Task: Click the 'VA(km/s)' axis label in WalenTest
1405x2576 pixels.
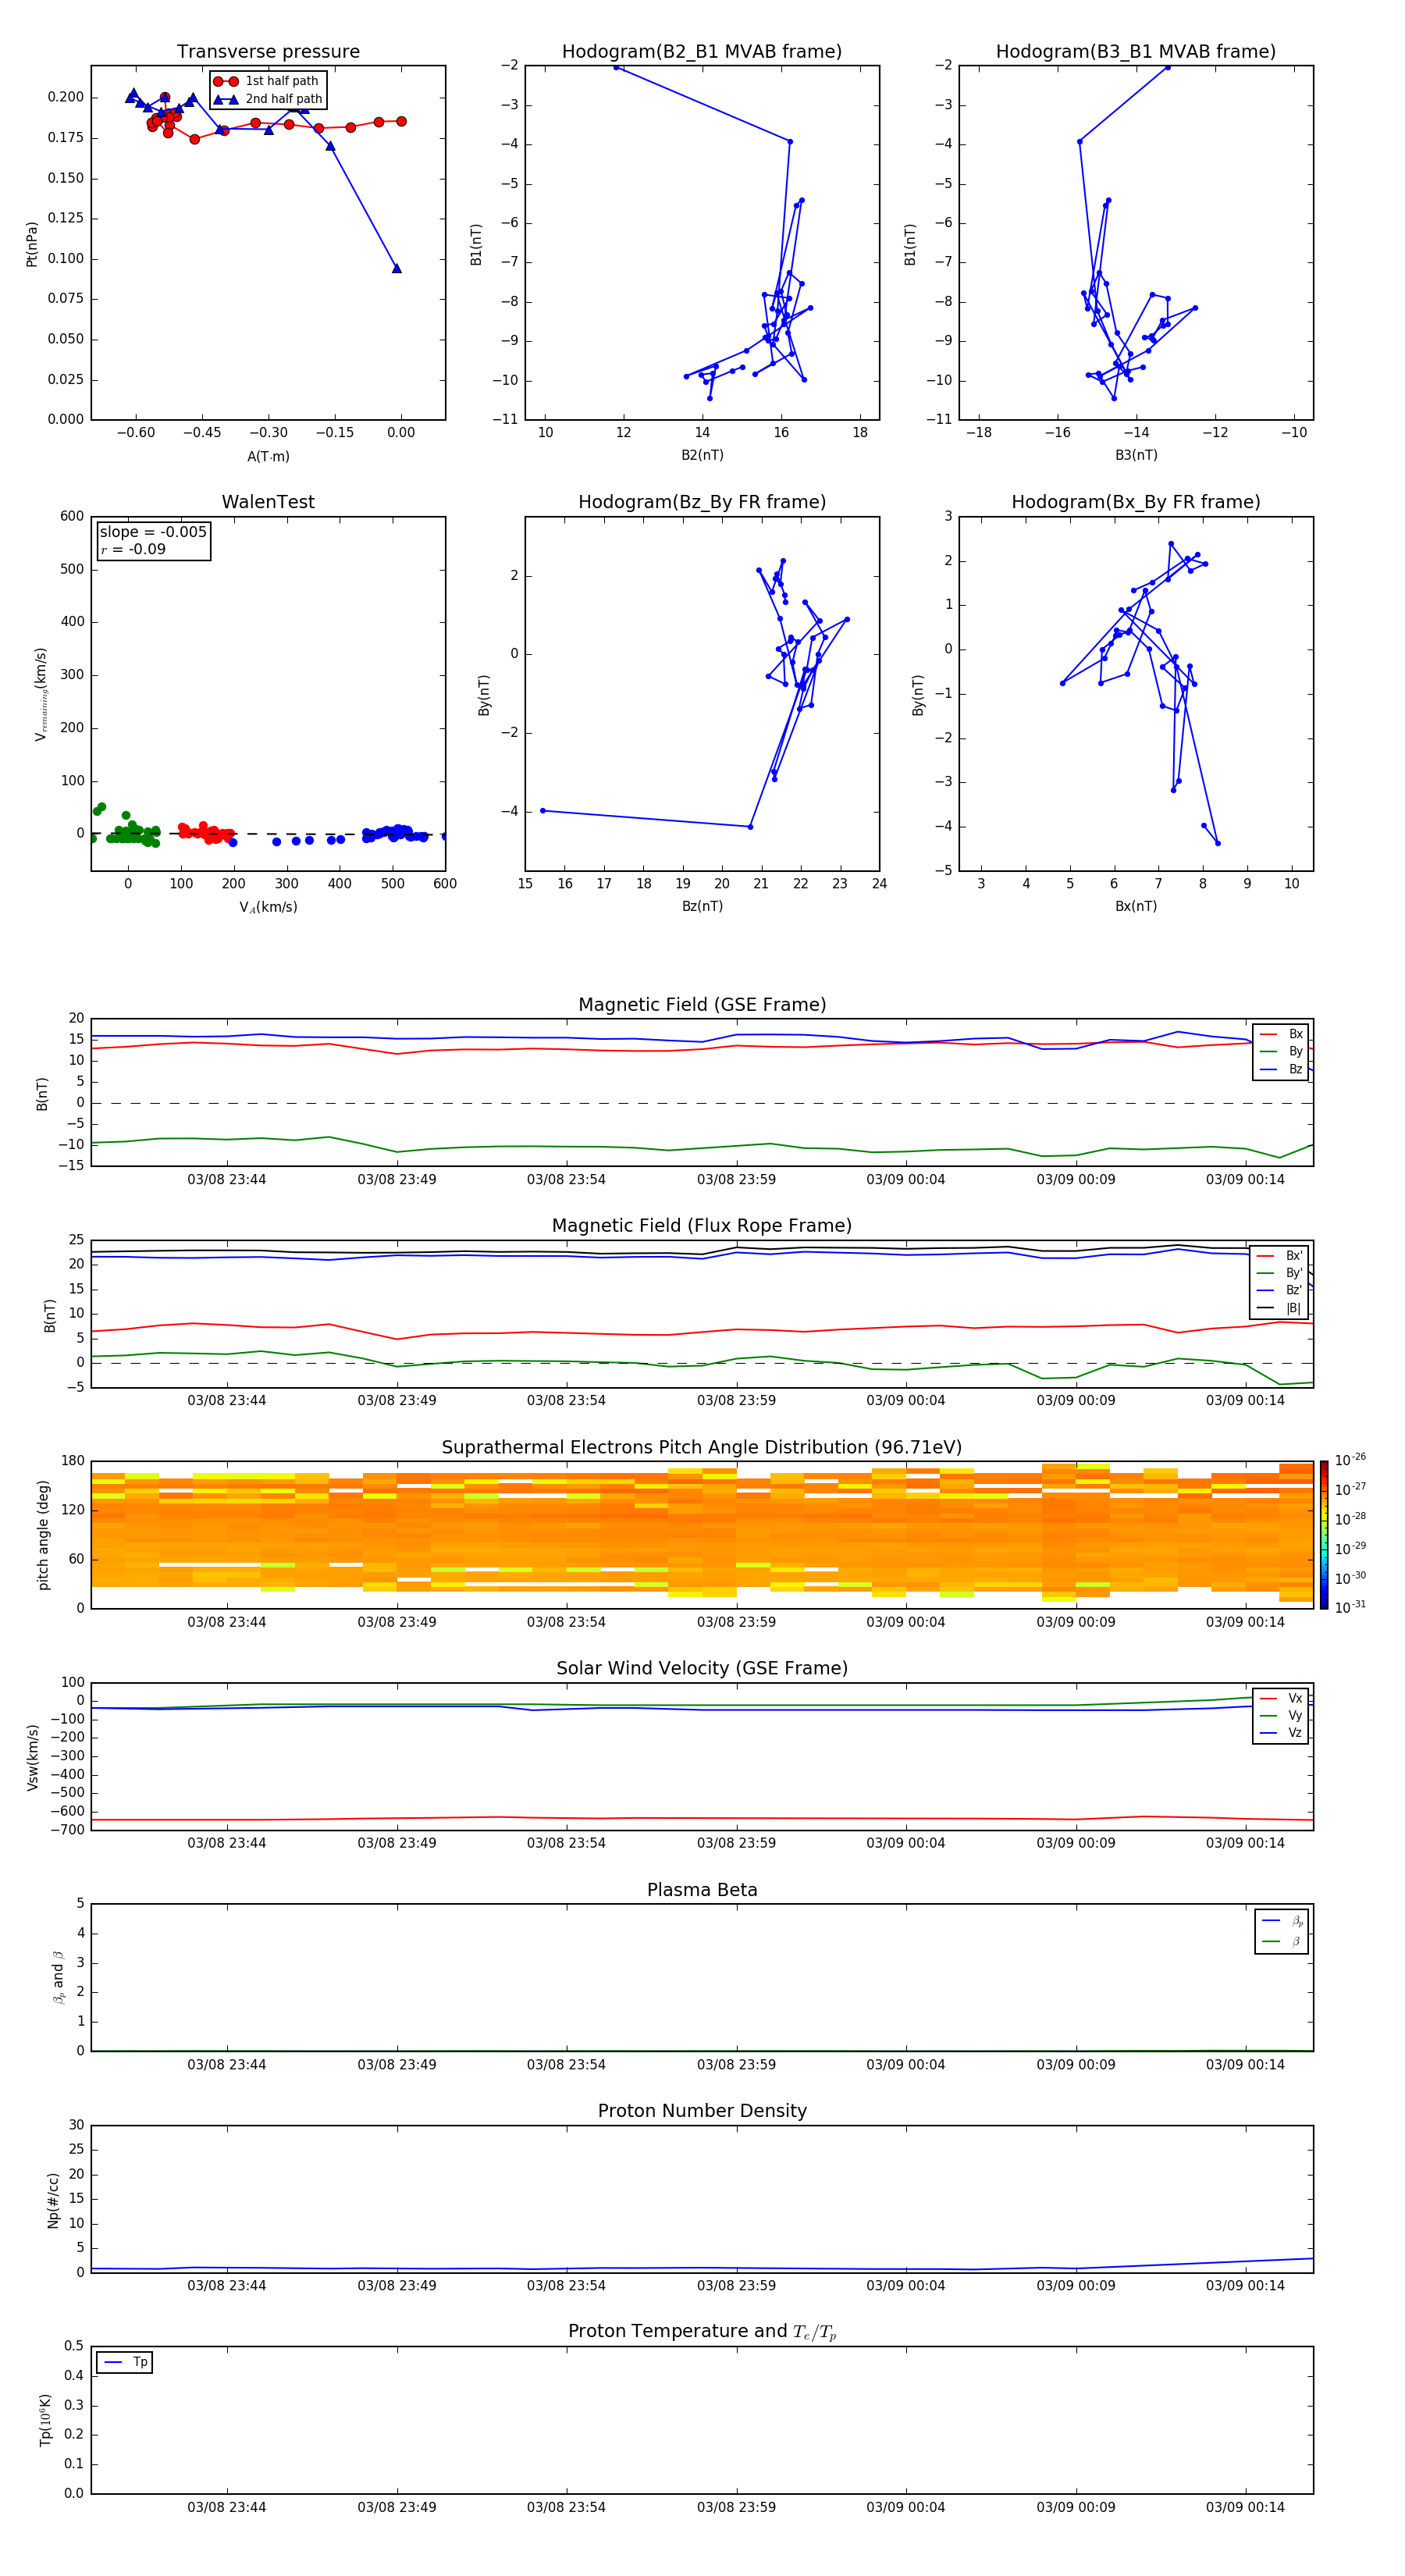Action: [x=268, y=907]
